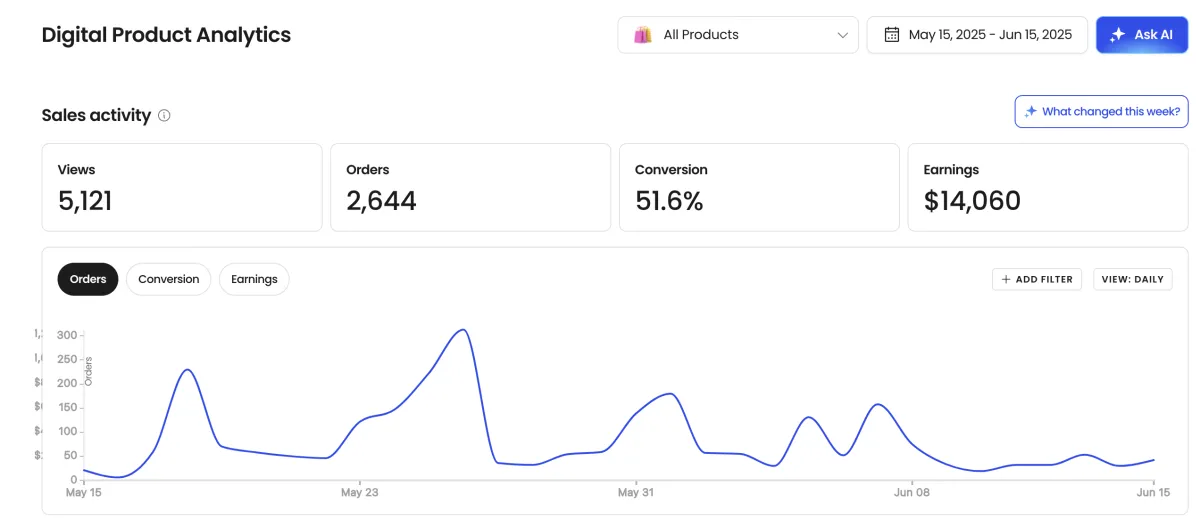The height and width of the screenshot is (518, 1200).
Task: Switch chart to the Earnings tab
Action: [x=254, y=279]
